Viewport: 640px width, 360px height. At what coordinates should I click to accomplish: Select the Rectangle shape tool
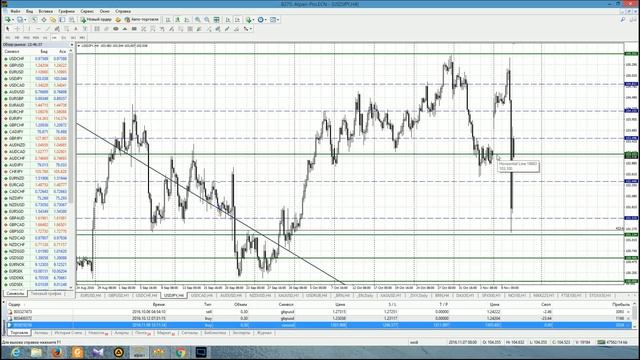point(134,29)
